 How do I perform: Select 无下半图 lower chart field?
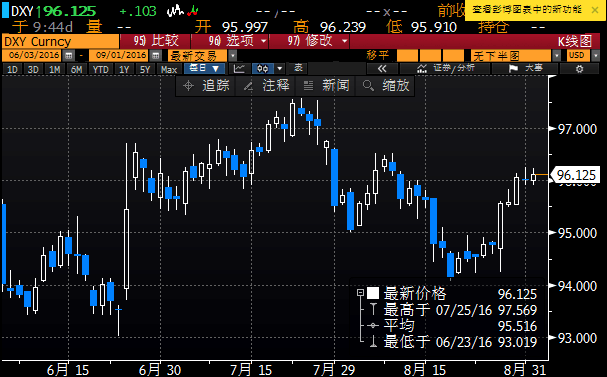coord(511,56)
